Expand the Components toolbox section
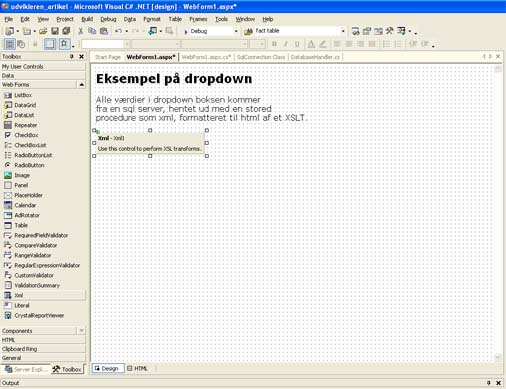506x389 pixels. coord(43,331)
